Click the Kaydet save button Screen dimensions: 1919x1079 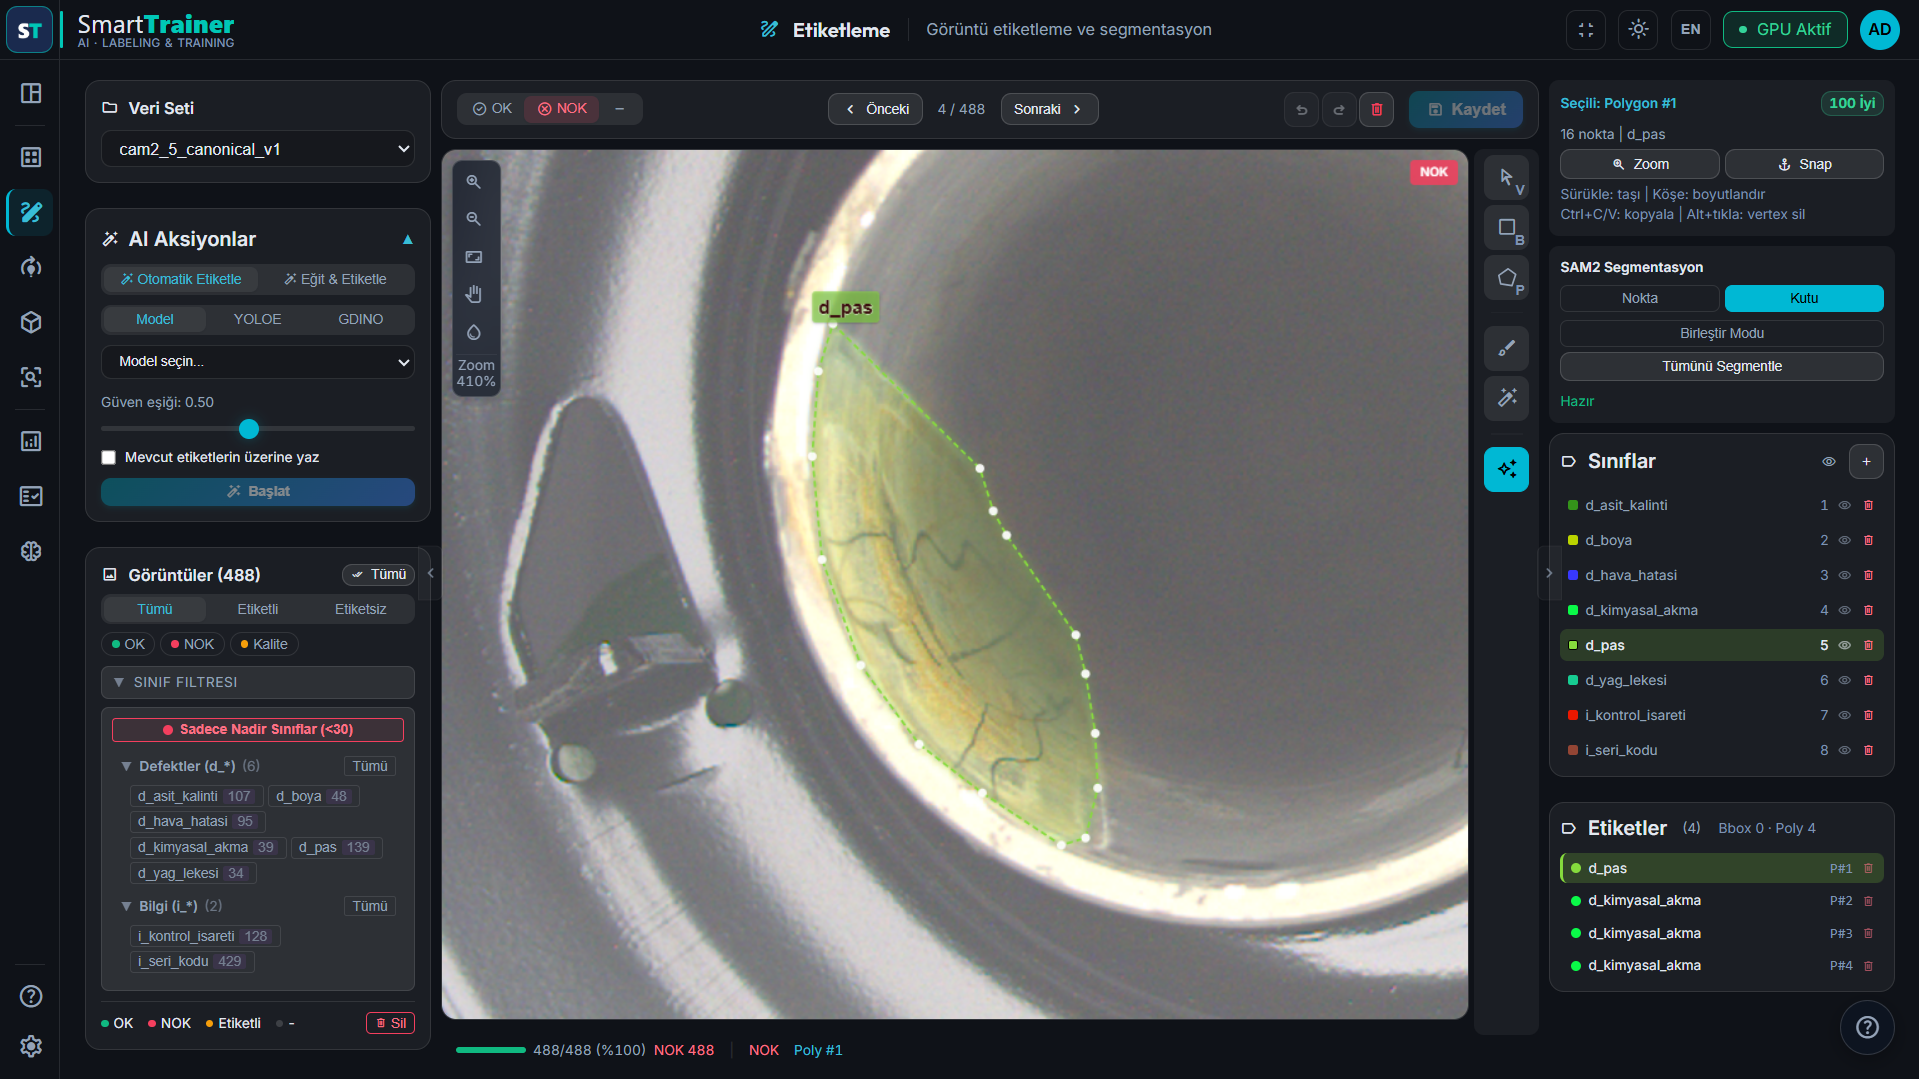(x=1466, y=110)
